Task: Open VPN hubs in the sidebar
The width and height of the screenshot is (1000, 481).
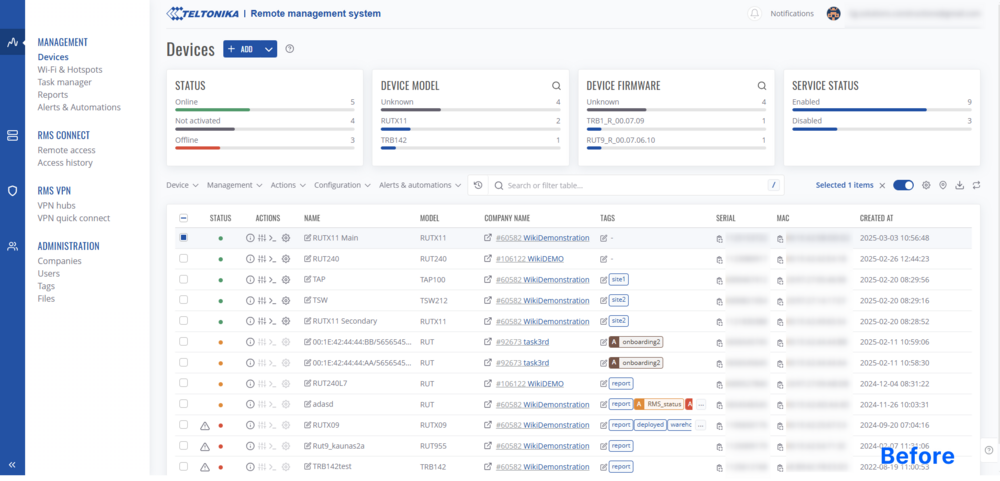Action: click(57, 205)
